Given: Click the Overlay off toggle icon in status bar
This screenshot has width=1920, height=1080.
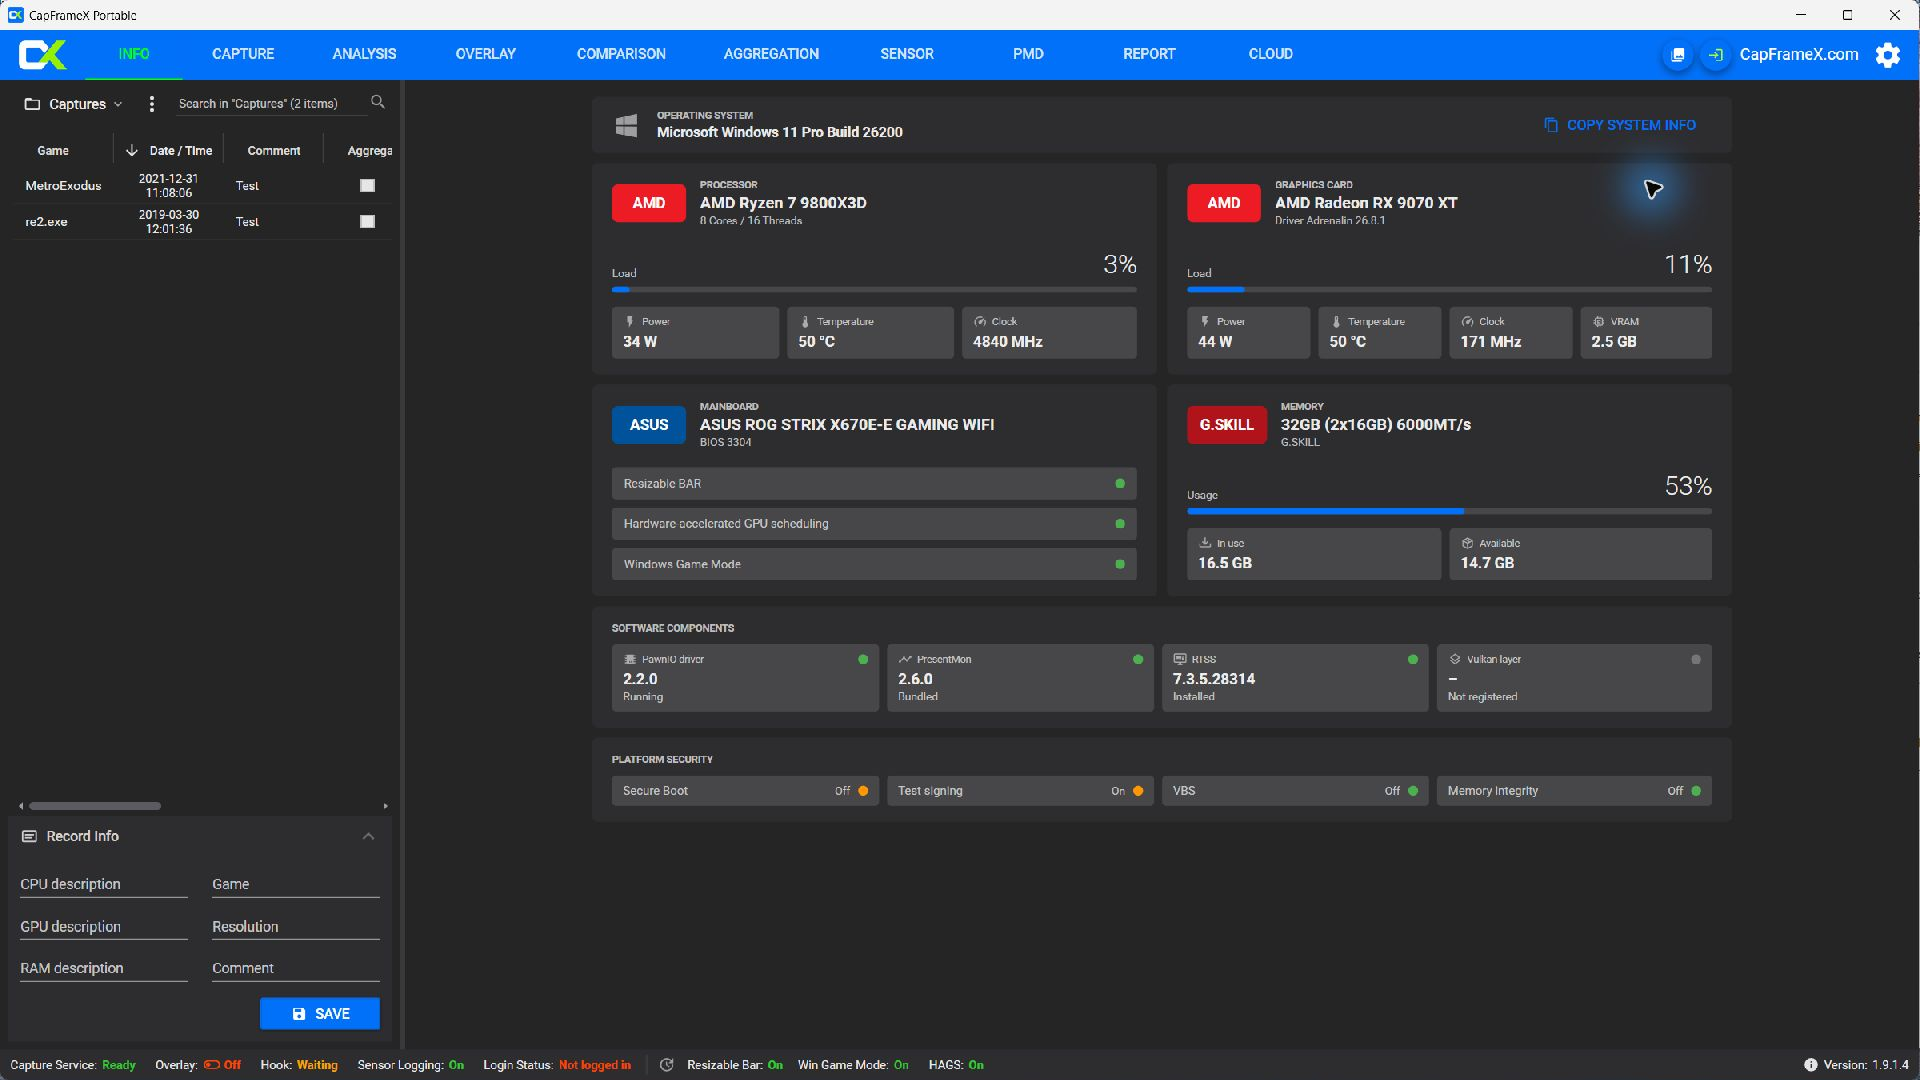Looking at the screenshot, I should tap(211, 1065).
